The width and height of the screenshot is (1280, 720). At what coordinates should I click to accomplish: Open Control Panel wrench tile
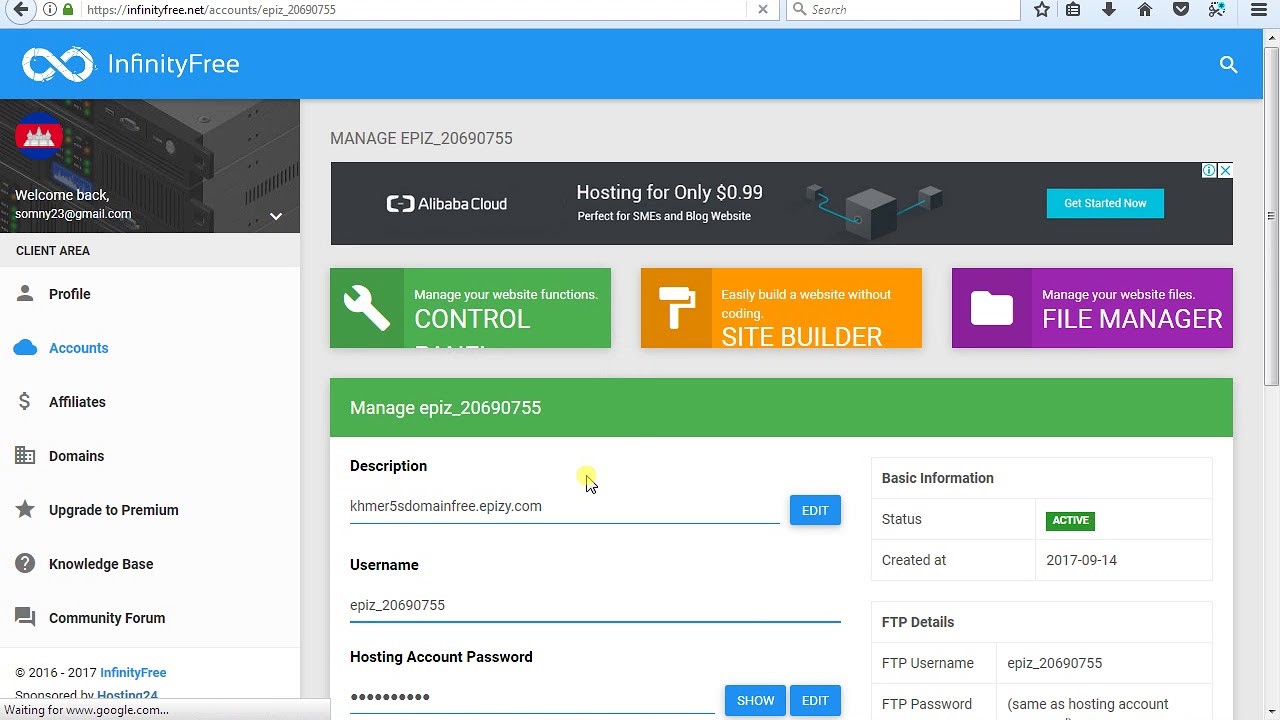[470, 308]
